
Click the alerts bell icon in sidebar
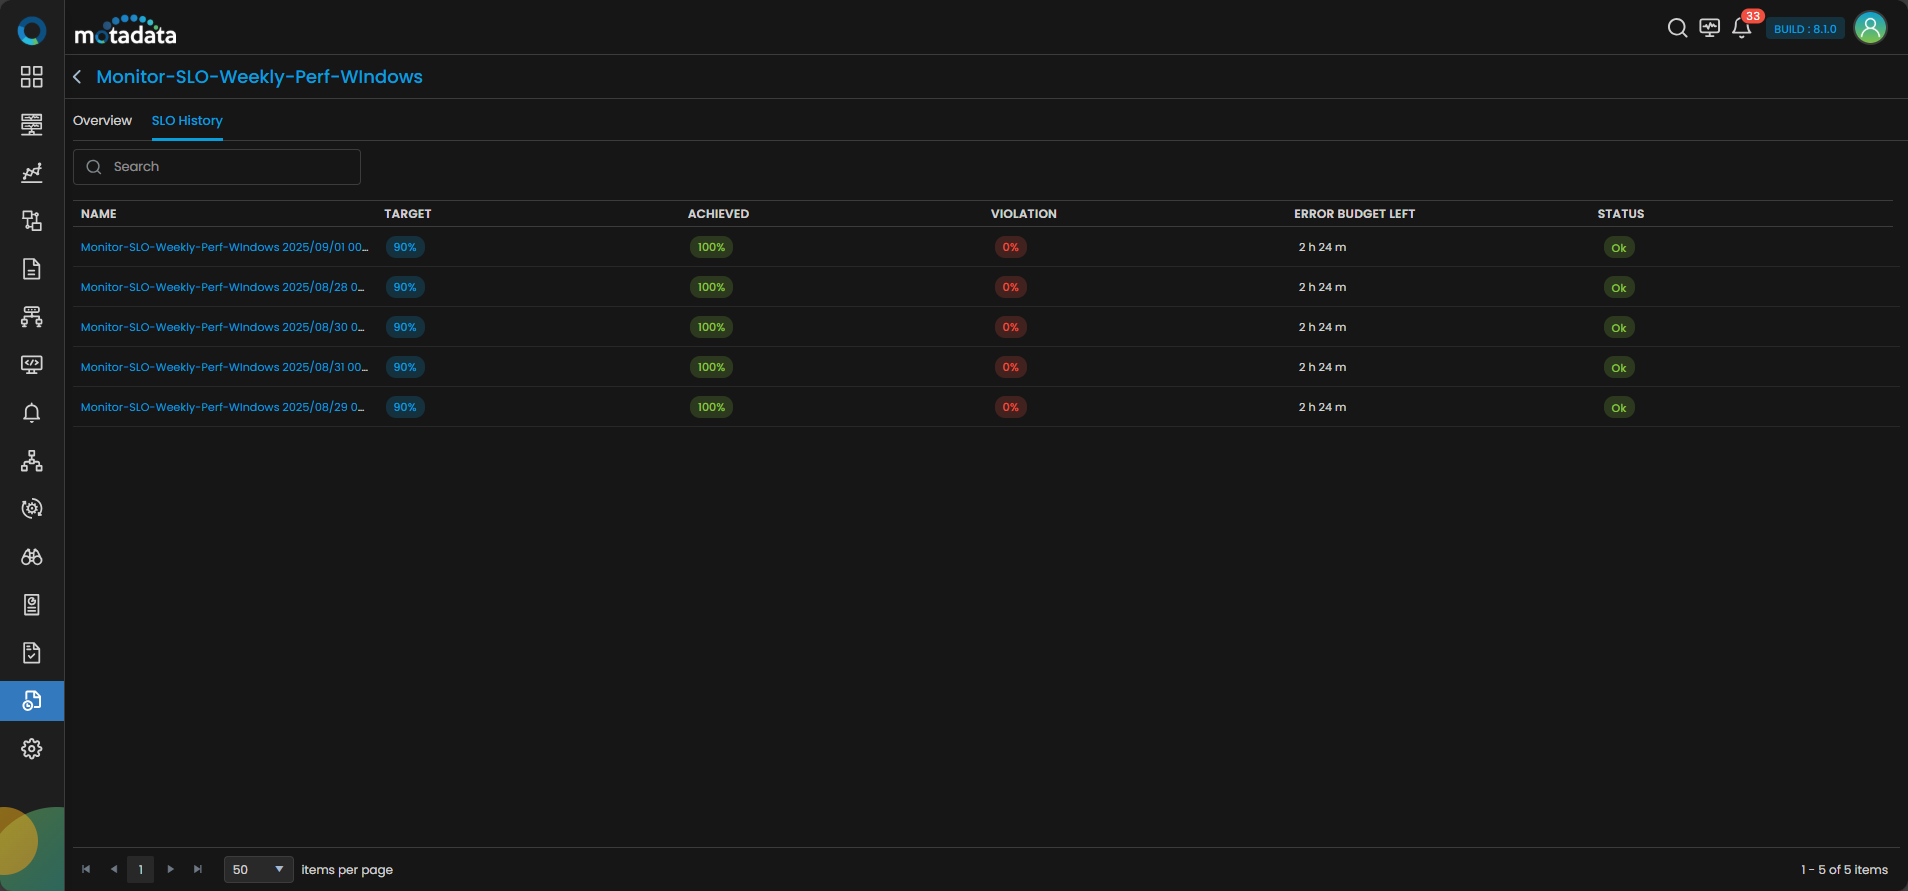pos(32,413)
